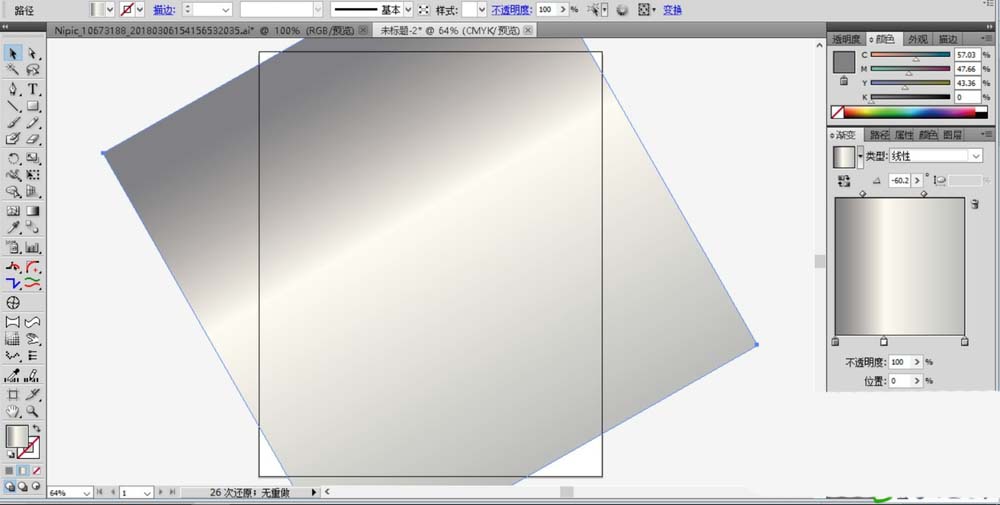The width and height of the screenshot is (1000, 505).
Task: Click the 变换 link
Action: pos(672,10)
